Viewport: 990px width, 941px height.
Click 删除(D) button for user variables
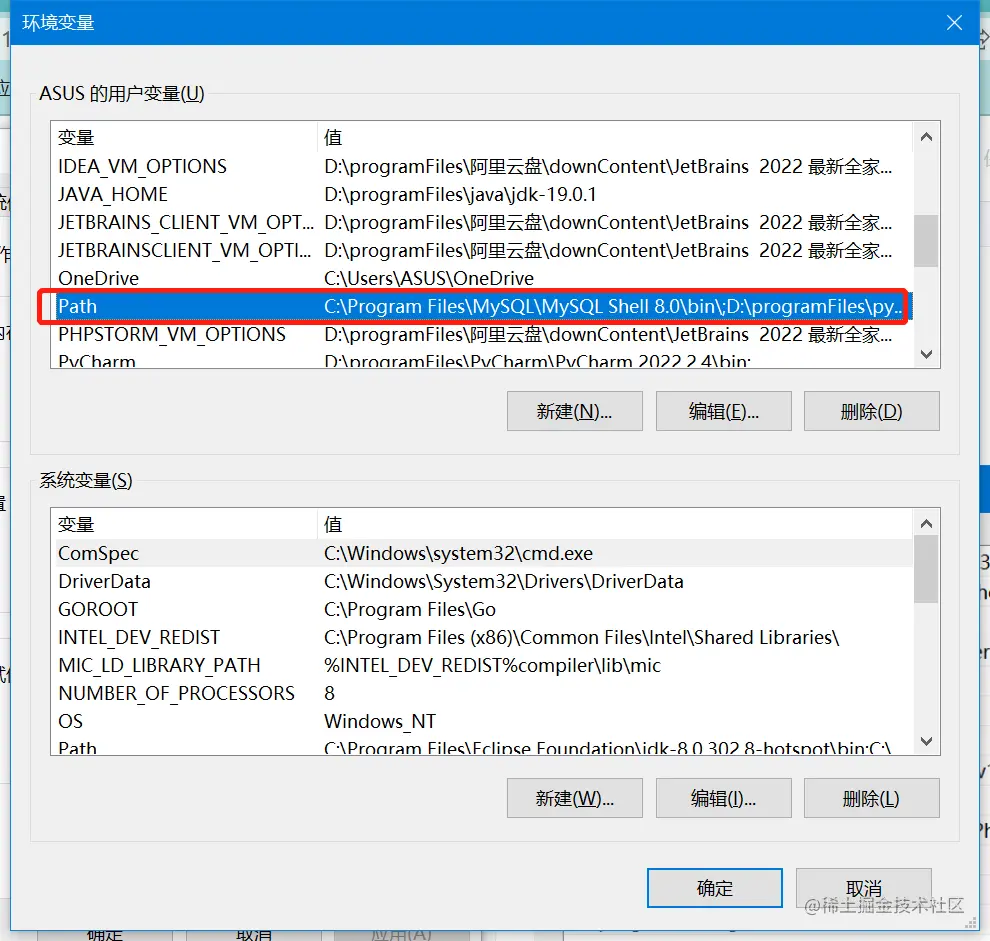(871, 411)
